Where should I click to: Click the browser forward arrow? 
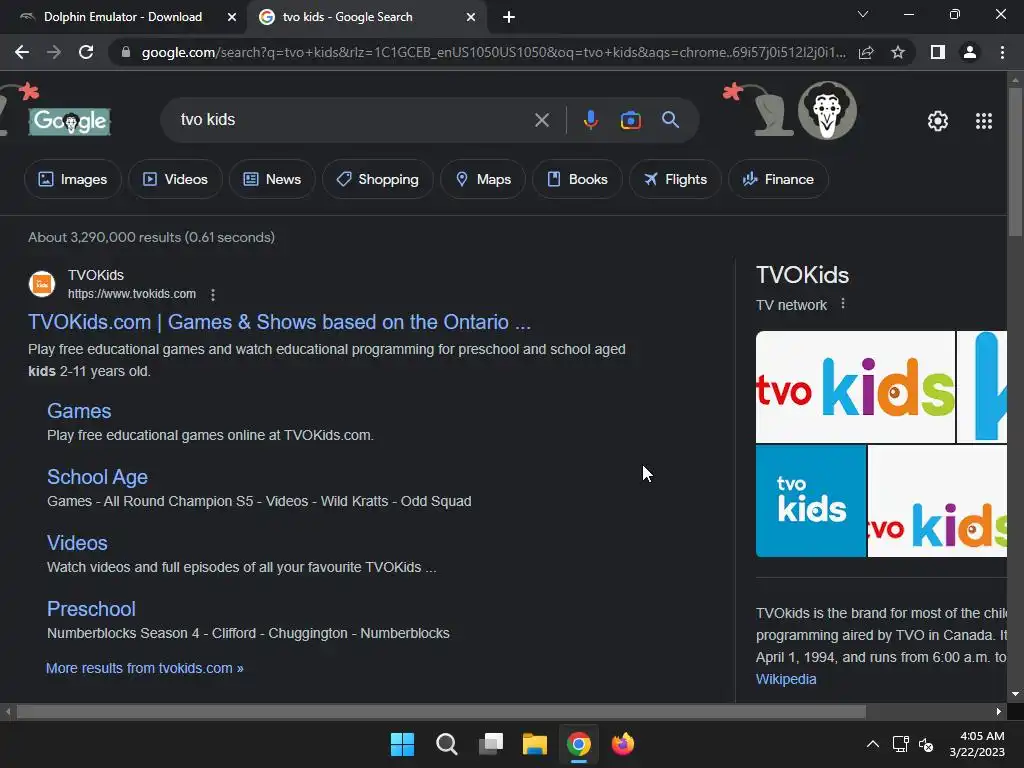(54, 52)
